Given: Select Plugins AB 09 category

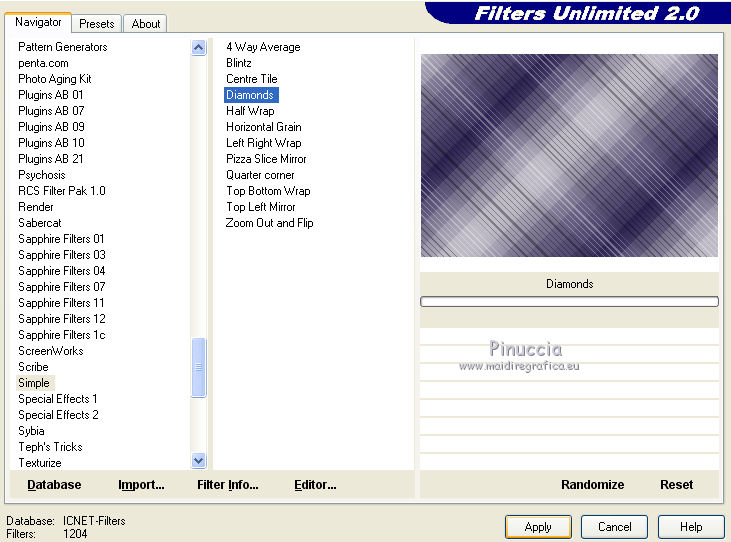Looking at the screenshot, I should pos(51,127).
